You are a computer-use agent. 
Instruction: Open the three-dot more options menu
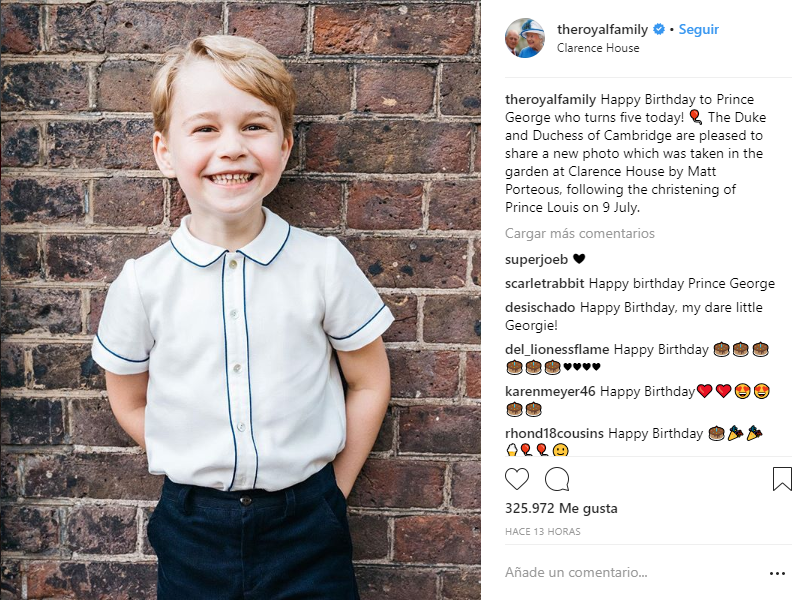tap(777, 574)
